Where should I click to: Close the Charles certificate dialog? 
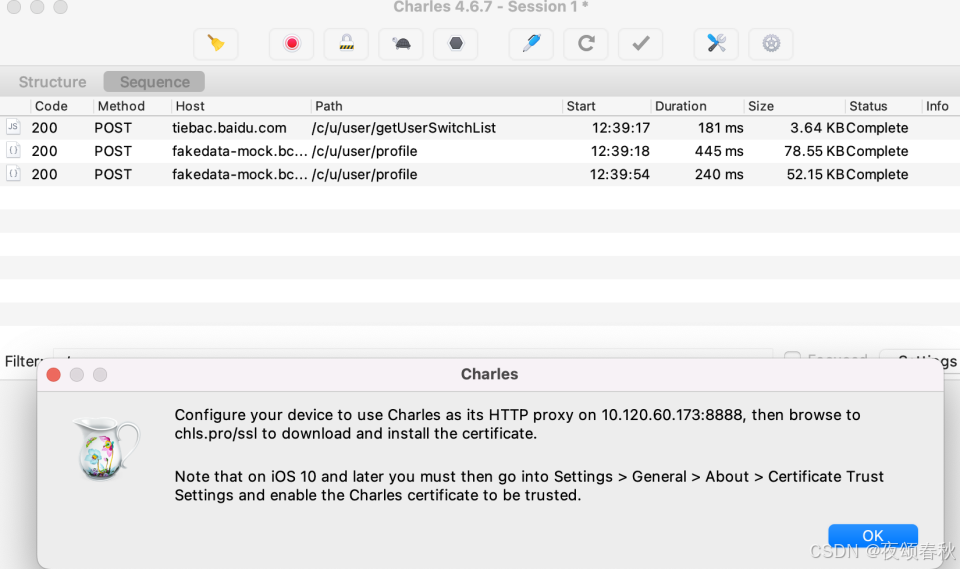coord(53,375)
